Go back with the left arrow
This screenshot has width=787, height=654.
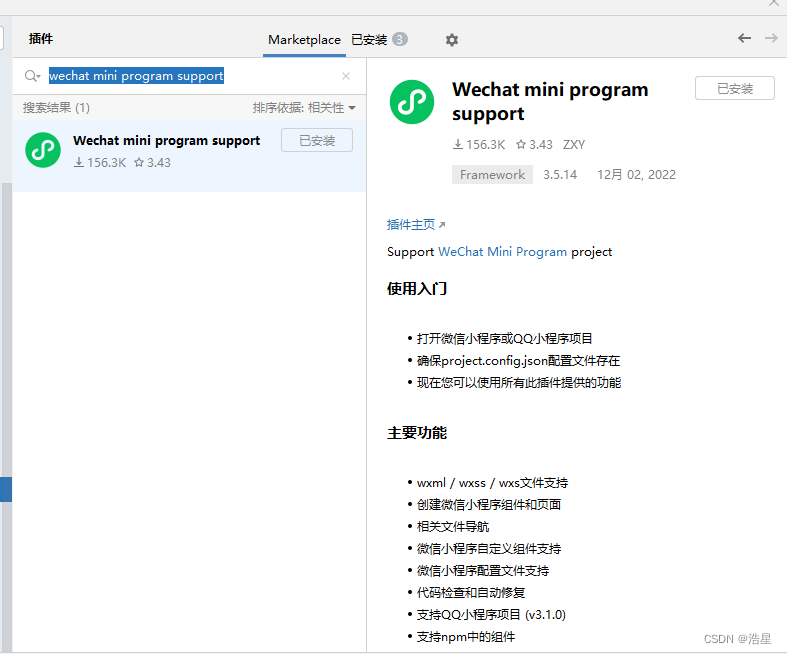[x=744, y=38]
